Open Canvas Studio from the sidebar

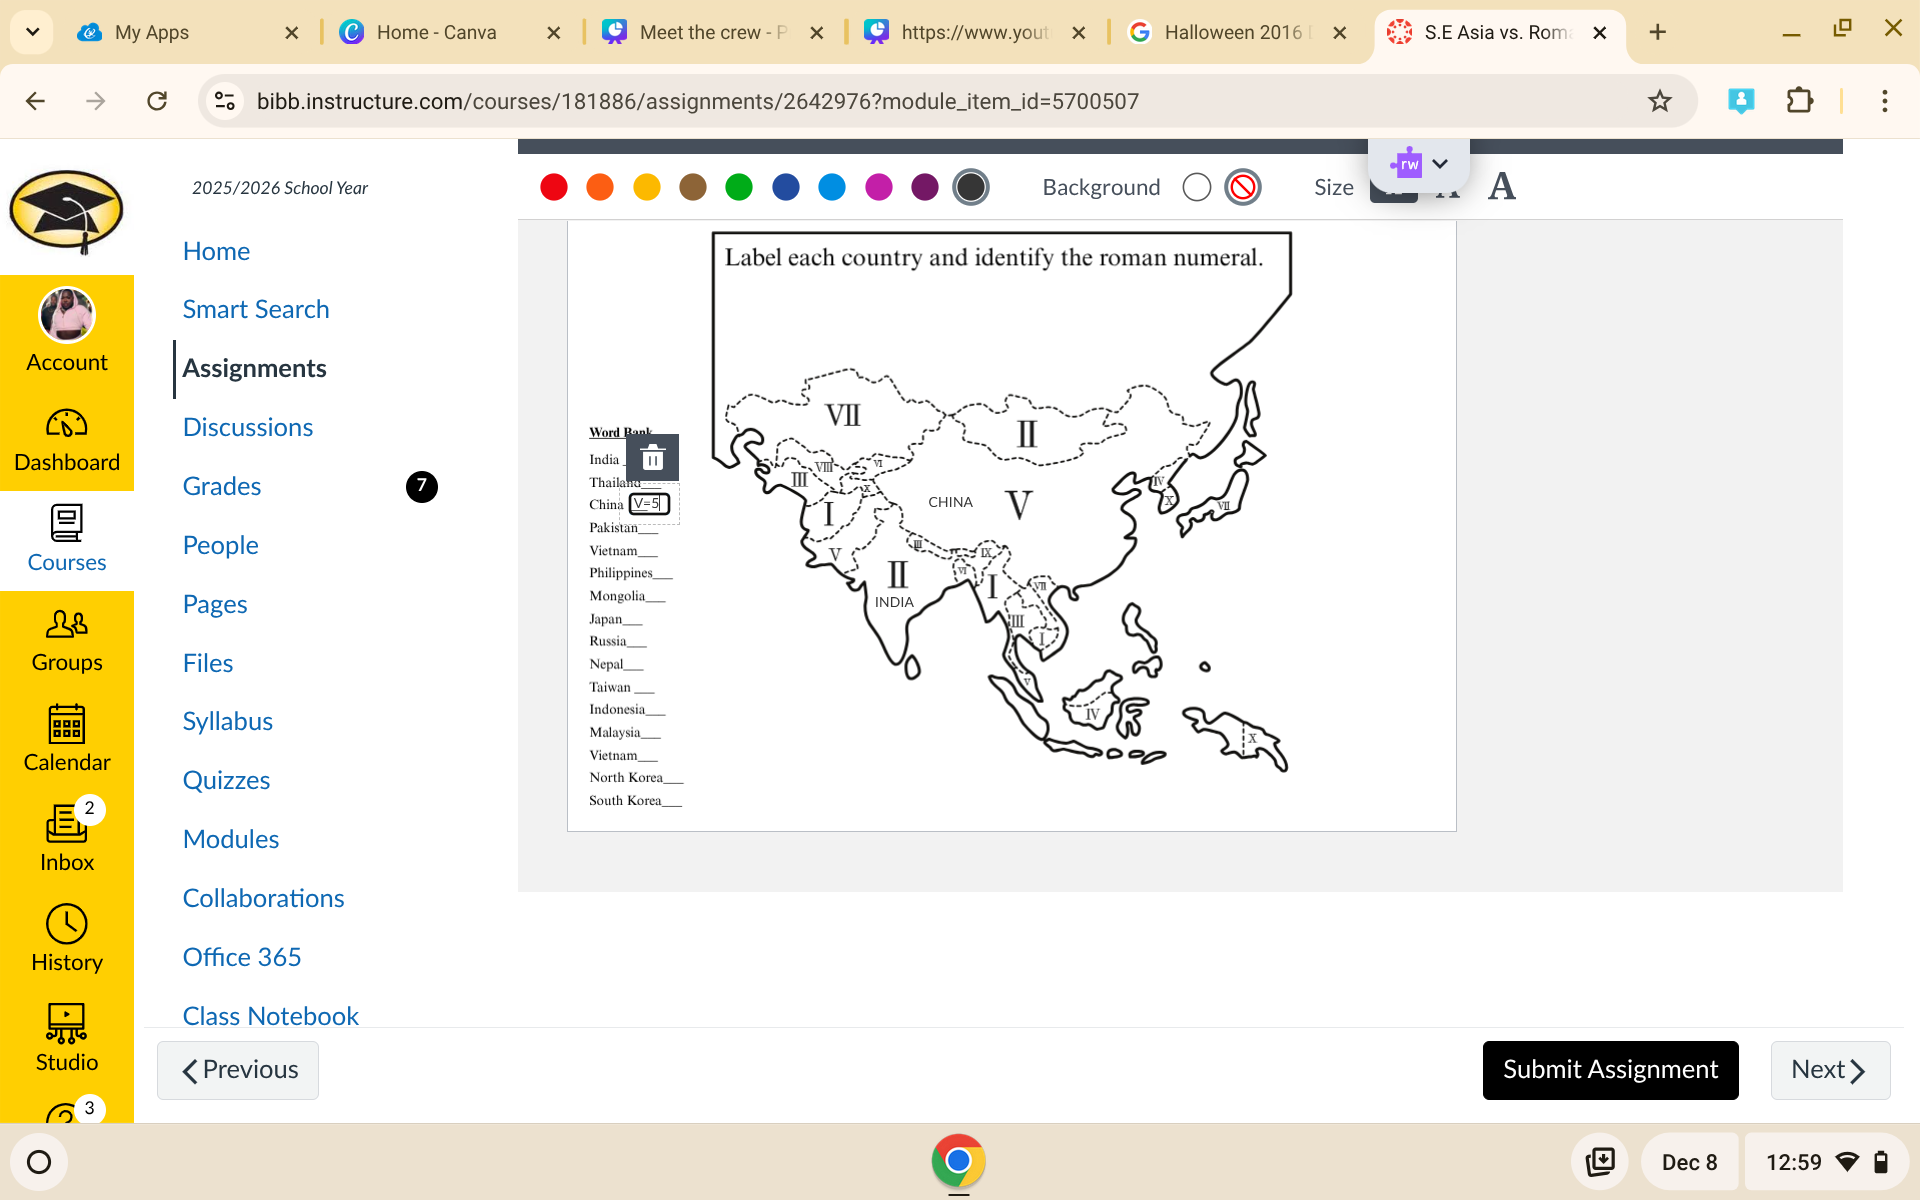[x=66, y=1037]
